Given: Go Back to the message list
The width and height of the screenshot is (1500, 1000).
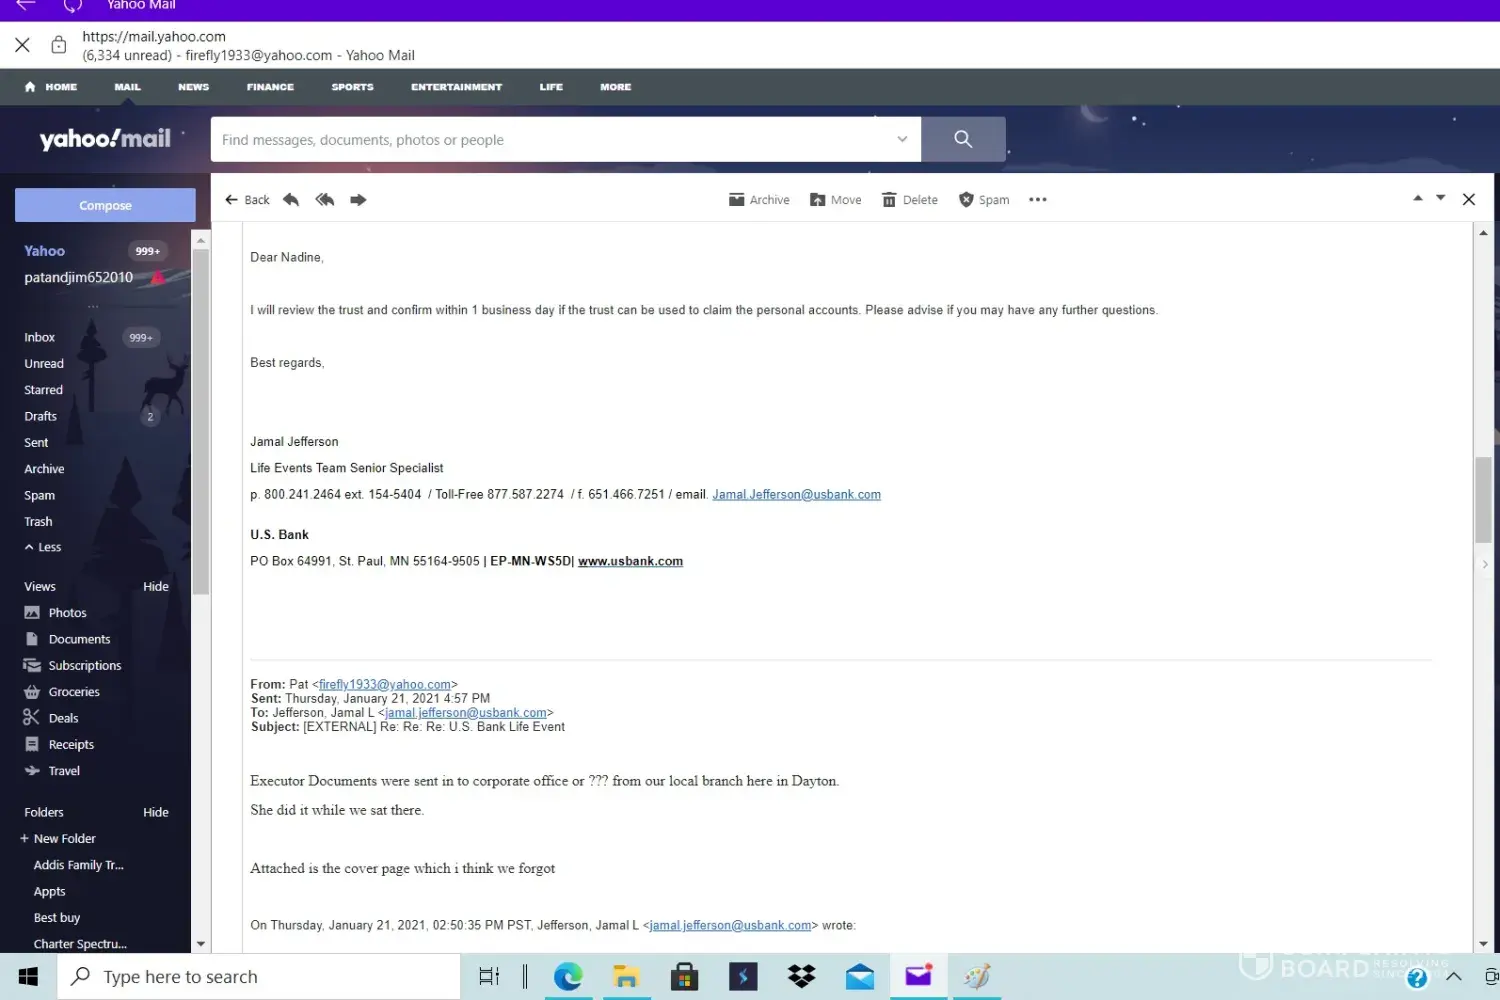Looking at the screenshot, I should point(247,200).
